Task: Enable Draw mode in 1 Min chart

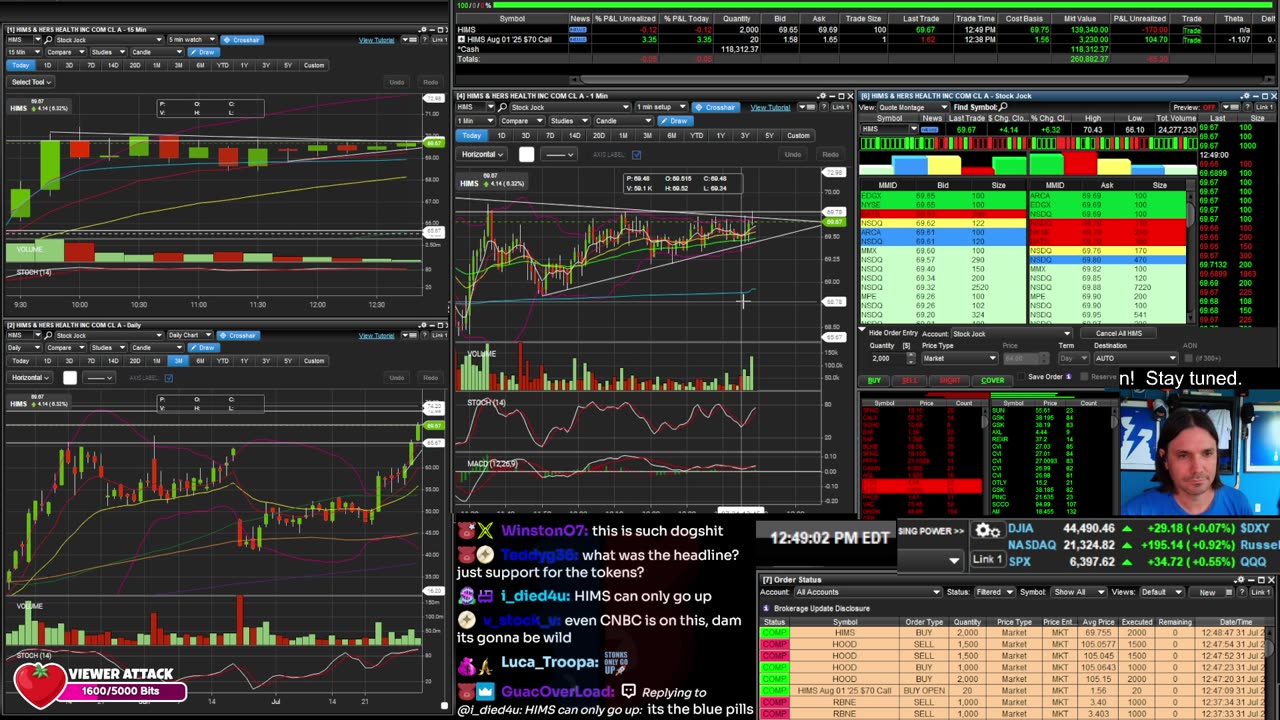Action: [675, 121]
